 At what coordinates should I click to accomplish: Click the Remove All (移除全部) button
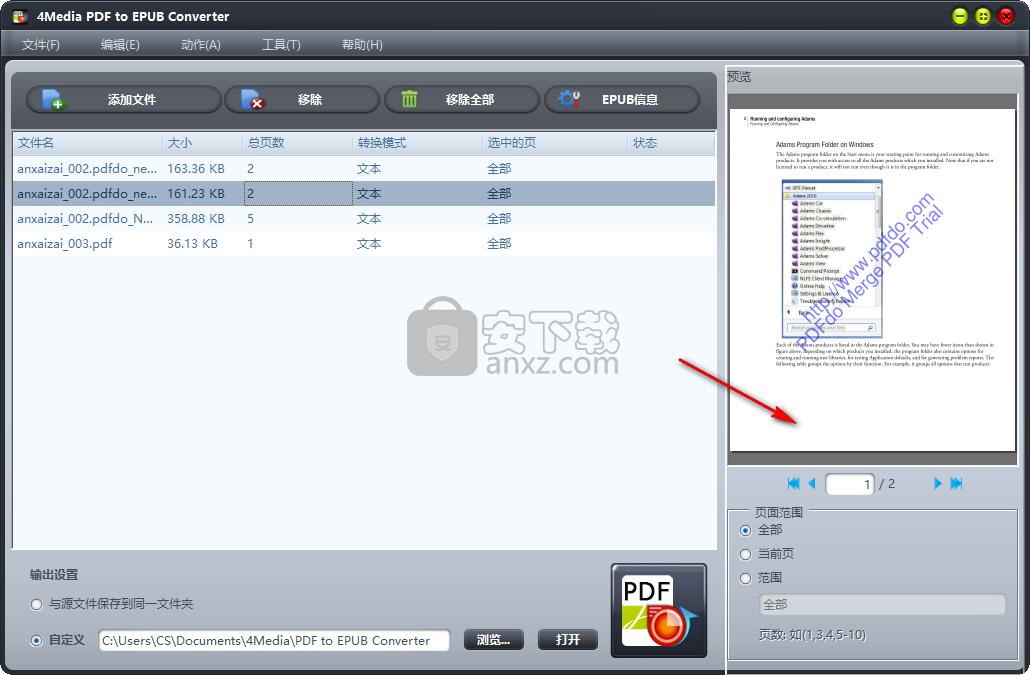pos(462,100)
